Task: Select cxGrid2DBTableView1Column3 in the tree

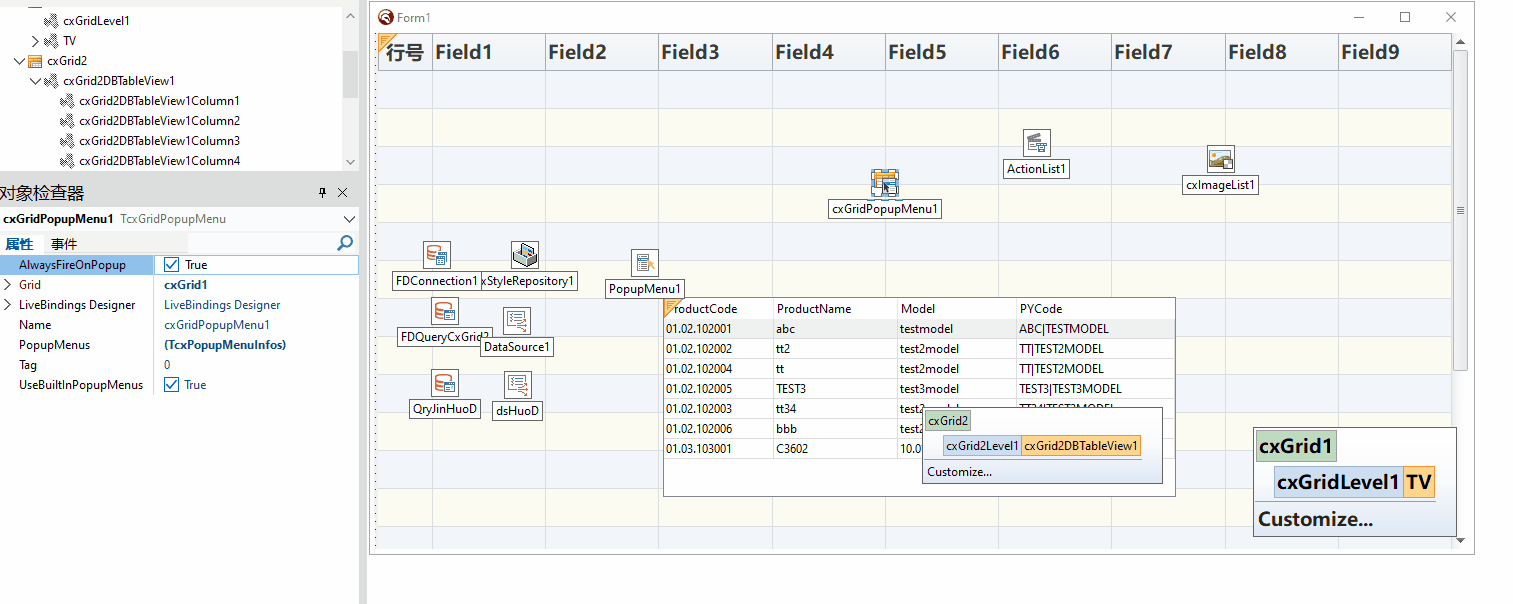Action: click(159, 141)
